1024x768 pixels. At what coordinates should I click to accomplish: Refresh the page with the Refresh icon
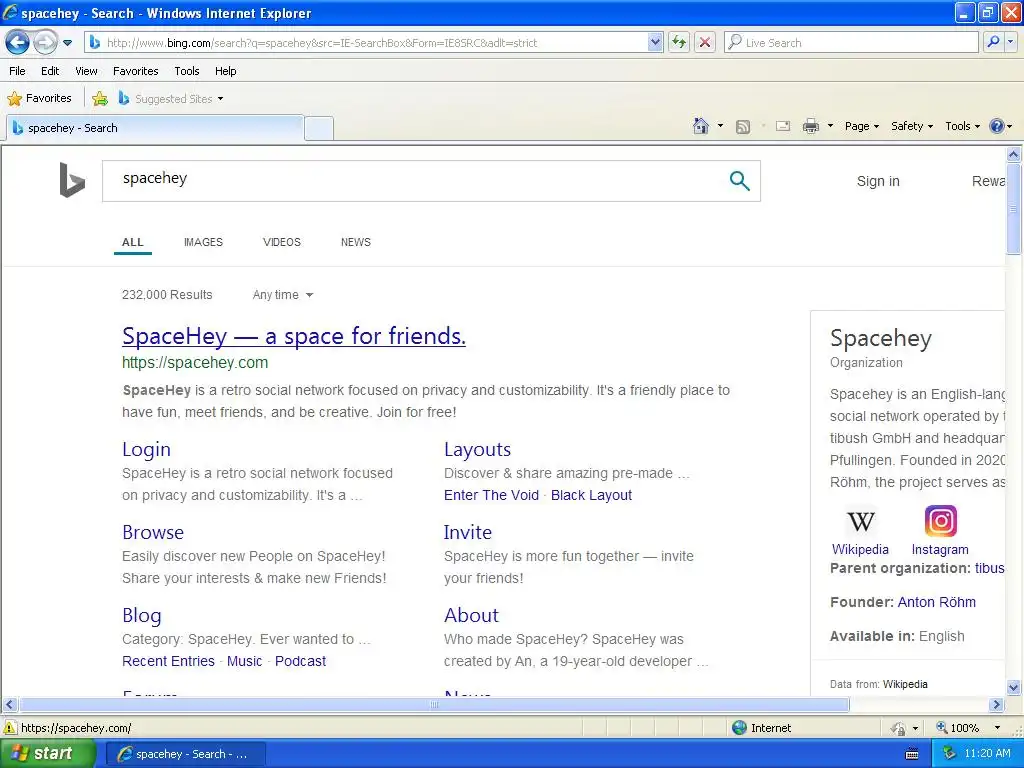pos(679,43)
